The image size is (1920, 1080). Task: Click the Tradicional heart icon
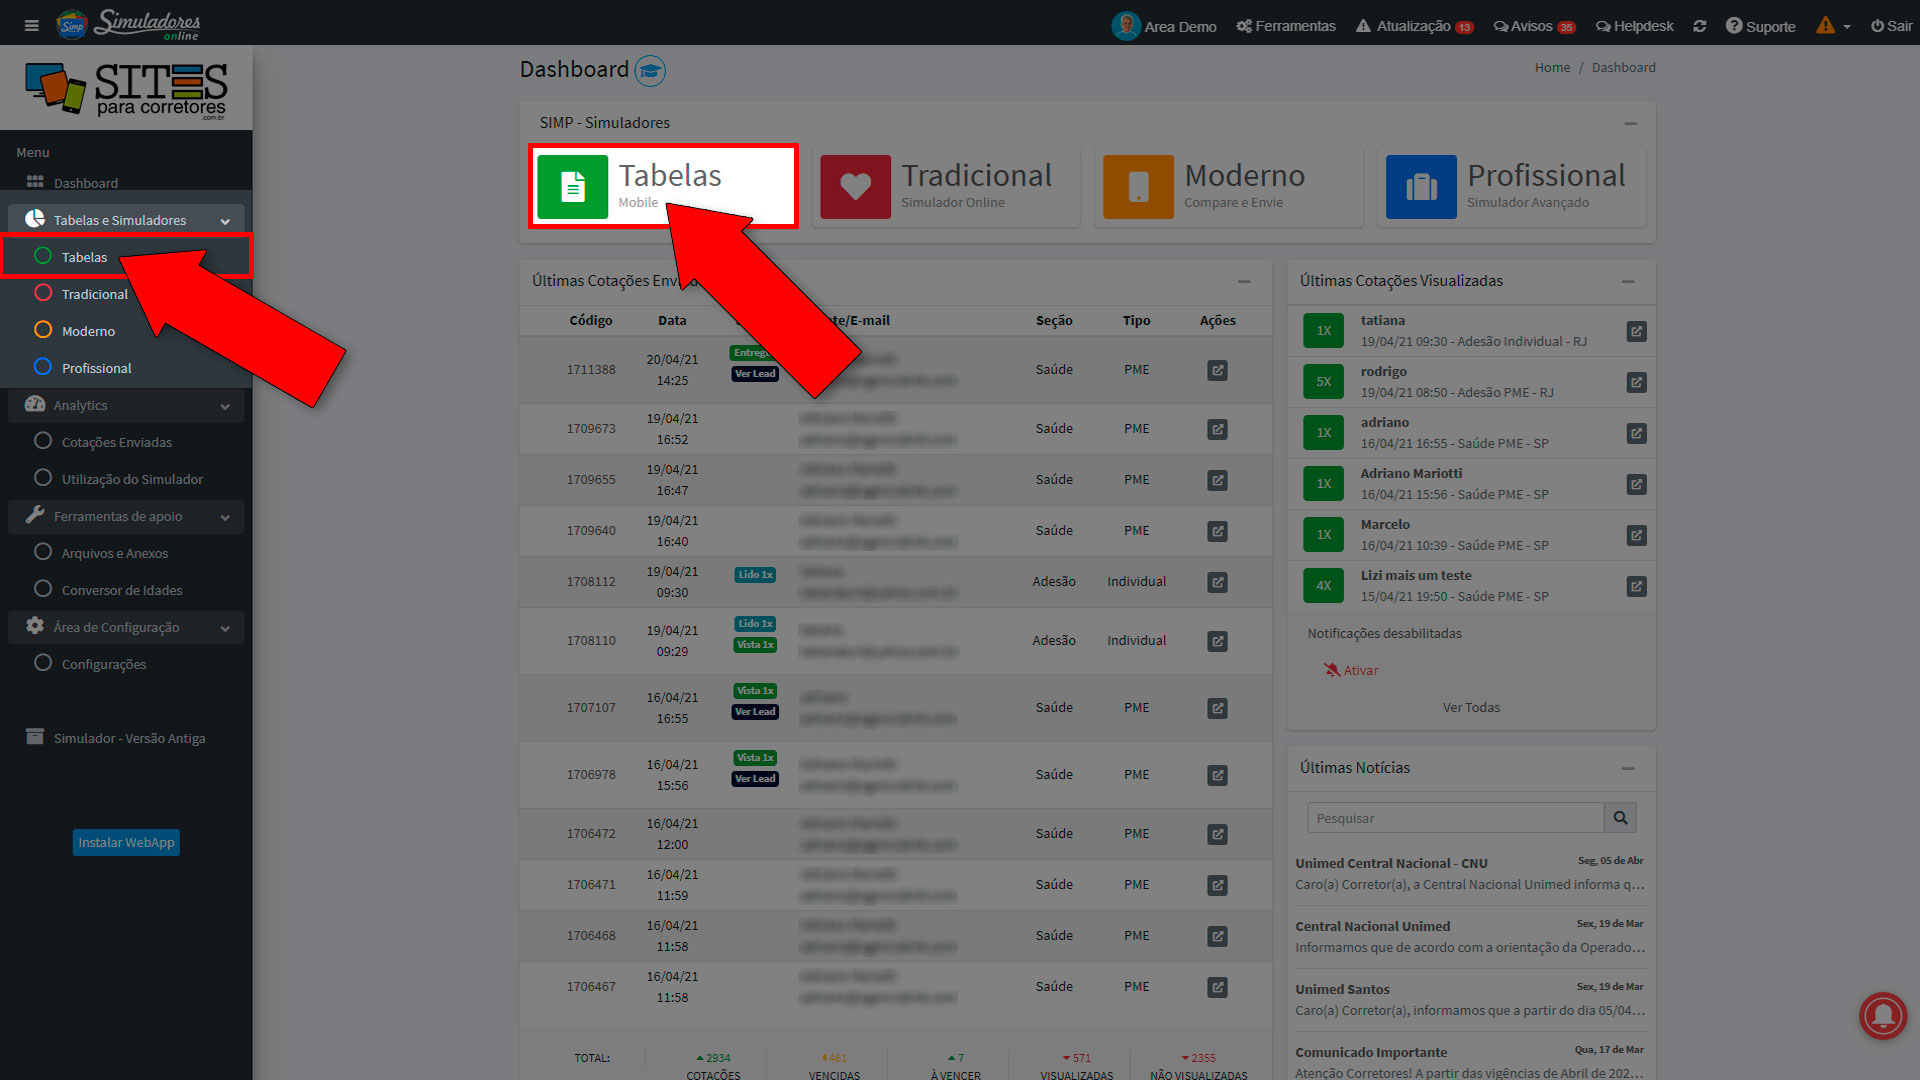(x=855, y=186)
